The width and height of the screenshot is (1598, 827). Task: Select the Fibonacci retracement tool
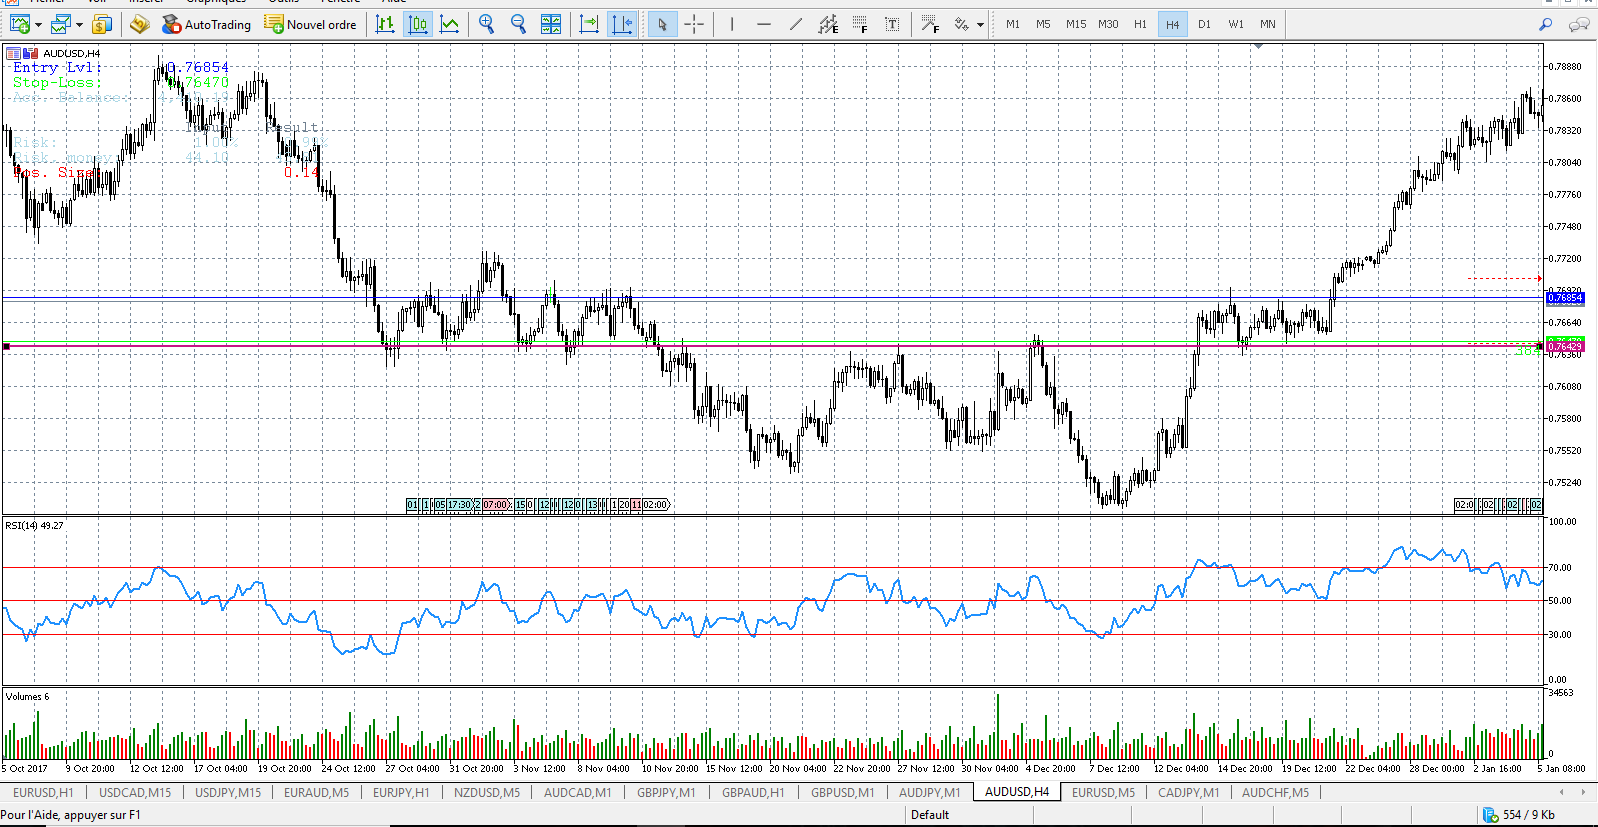point(860,24)
